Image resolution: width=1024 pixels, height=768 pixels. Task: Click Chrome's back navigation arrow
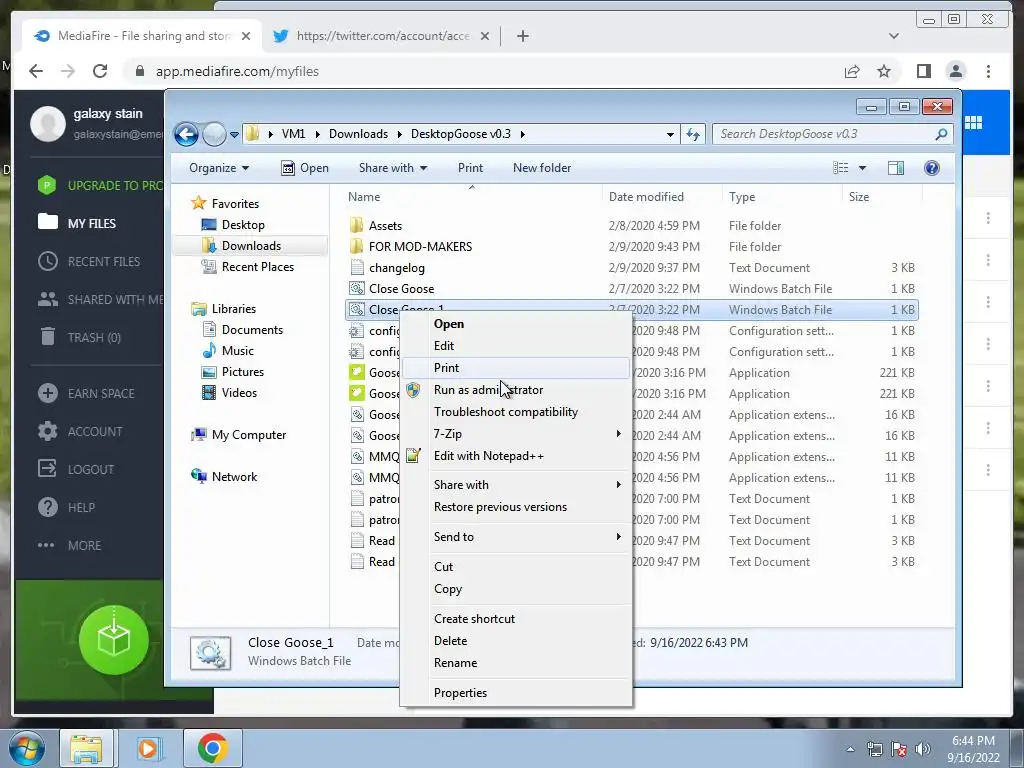click(36, 71)
